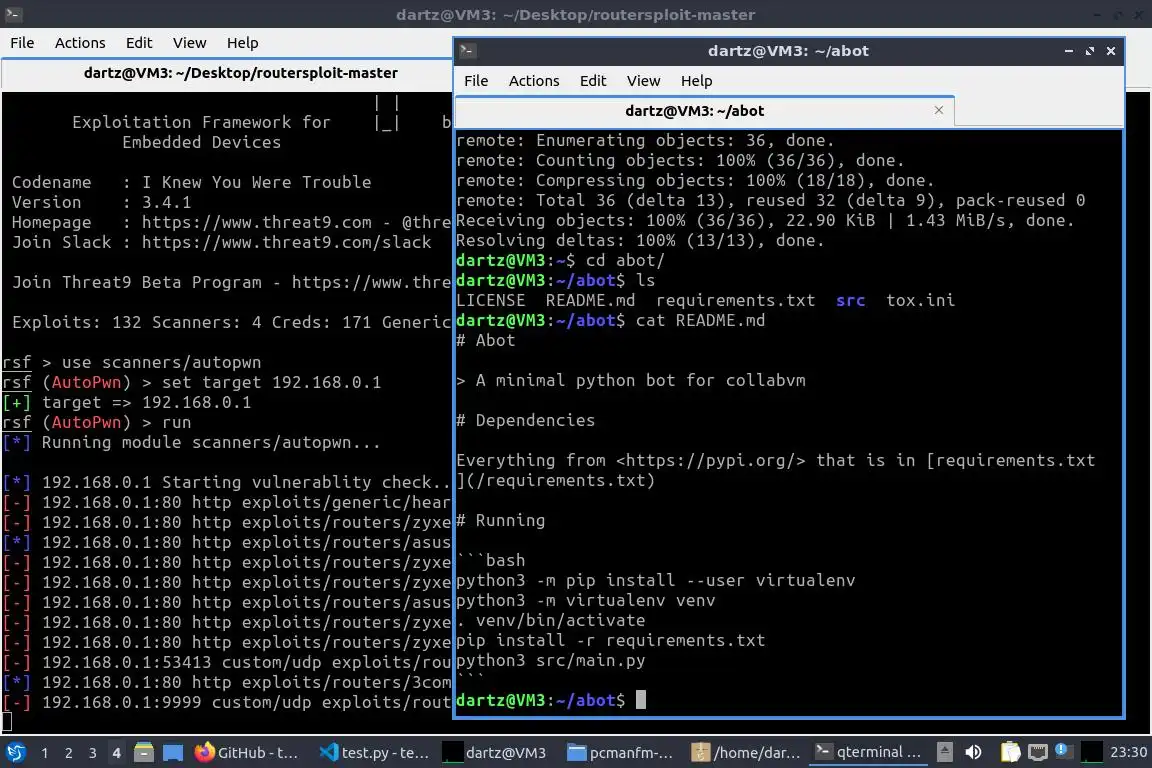This screenshot has height=768, width=1152.
Task: Close the dartz@VM3: ~/abot tab
Action: (939, 110)
